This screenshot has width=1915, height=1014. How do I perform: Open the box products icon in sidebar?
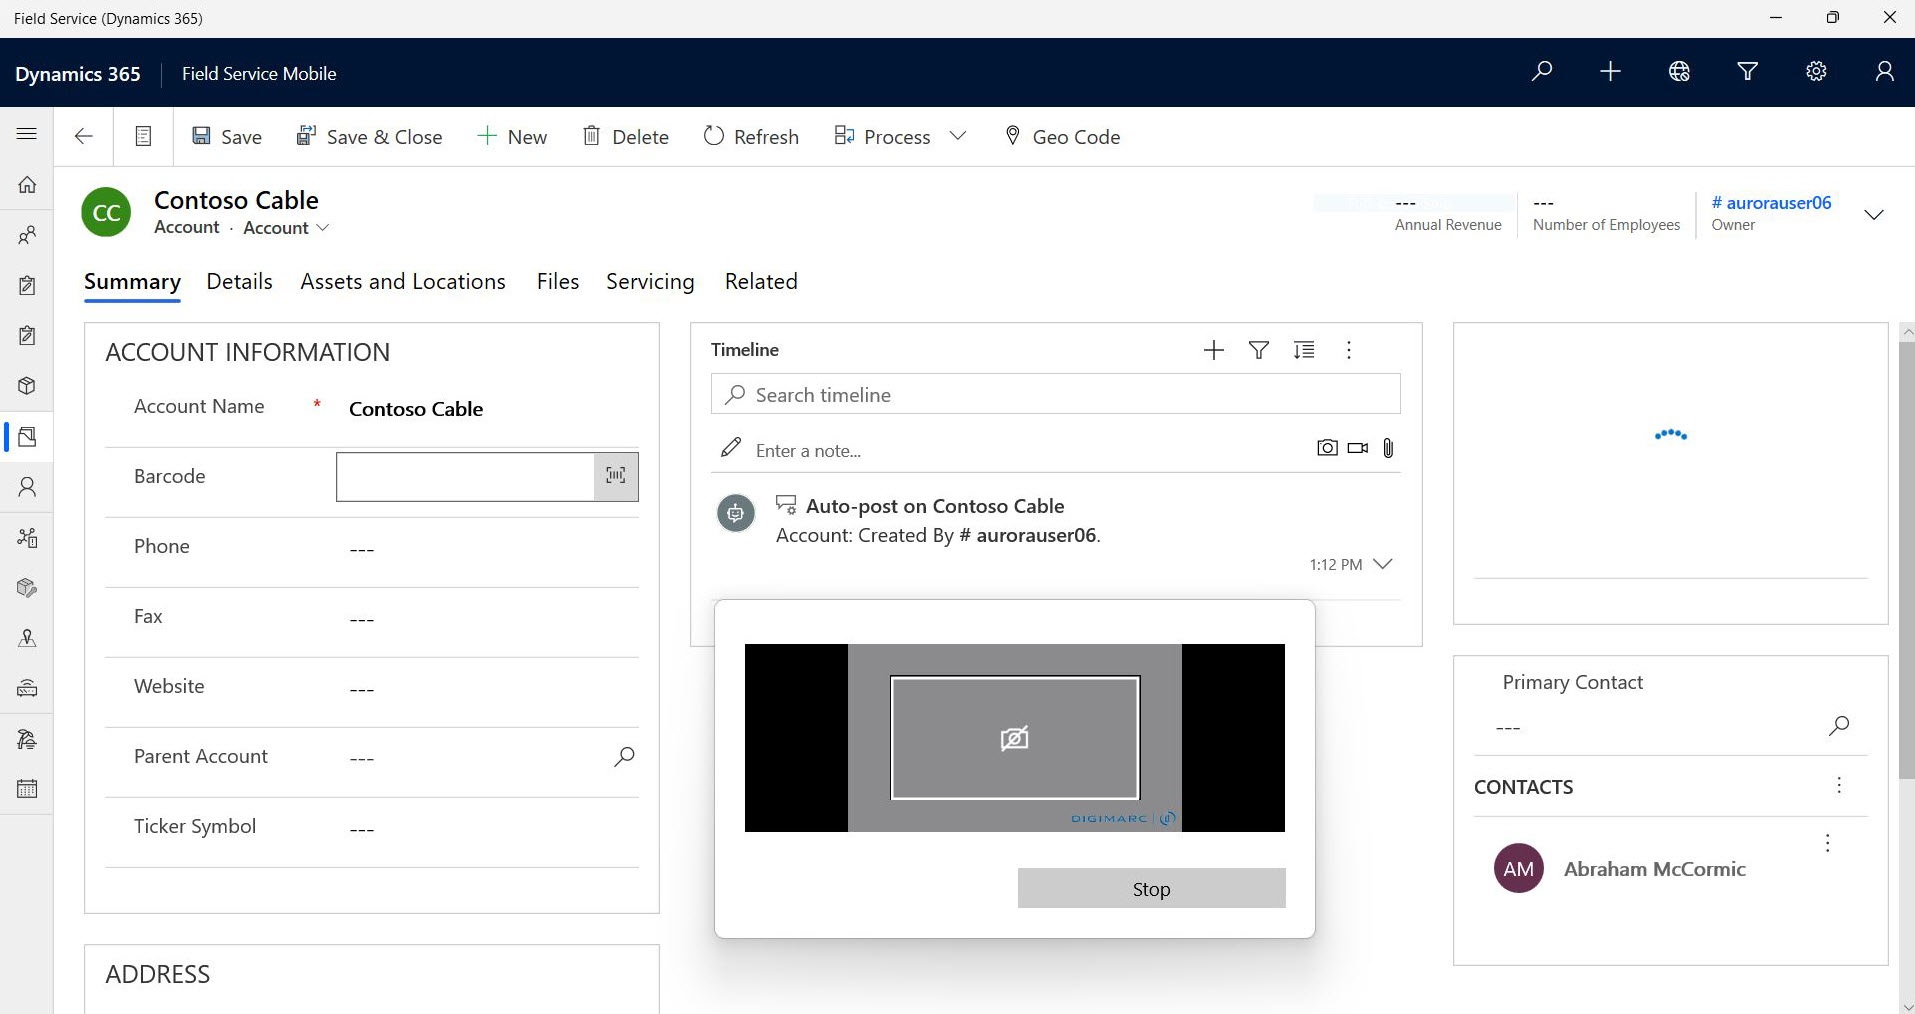pyautogui.click(x=27, y=386)
